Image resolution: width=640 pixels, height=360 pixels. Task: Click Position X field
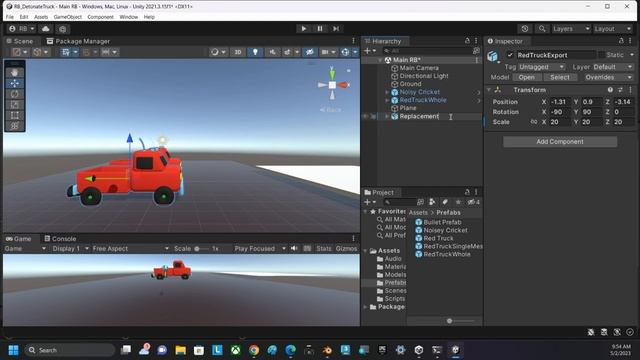point(560,102)
